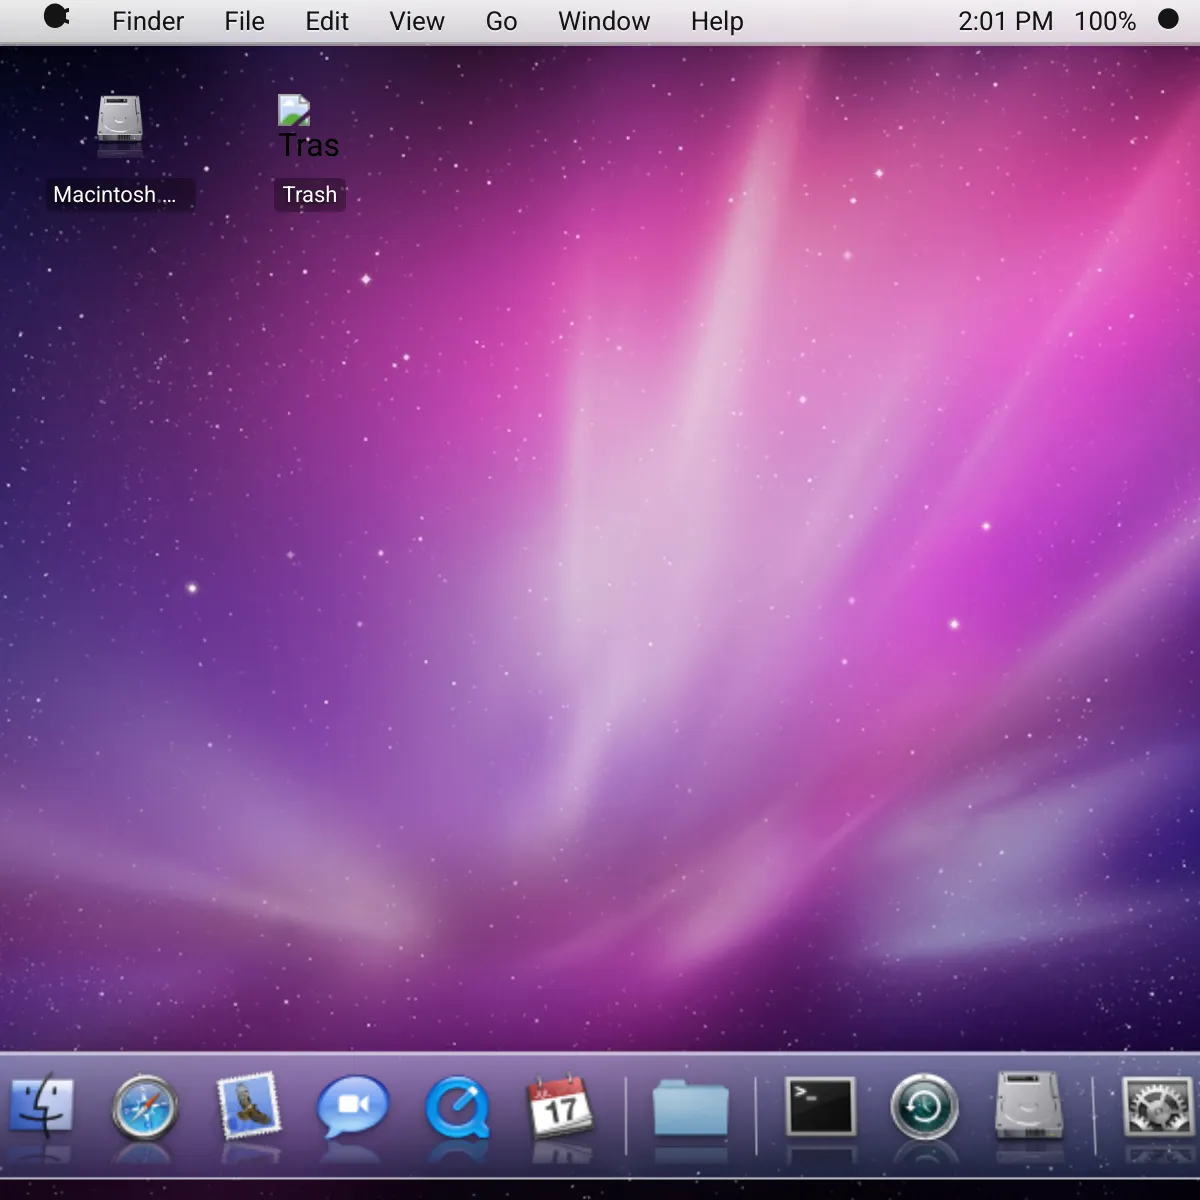Open System Preferences gear in dock
Viewport: 1200px width, 1200px height.
point(1158,1106)
